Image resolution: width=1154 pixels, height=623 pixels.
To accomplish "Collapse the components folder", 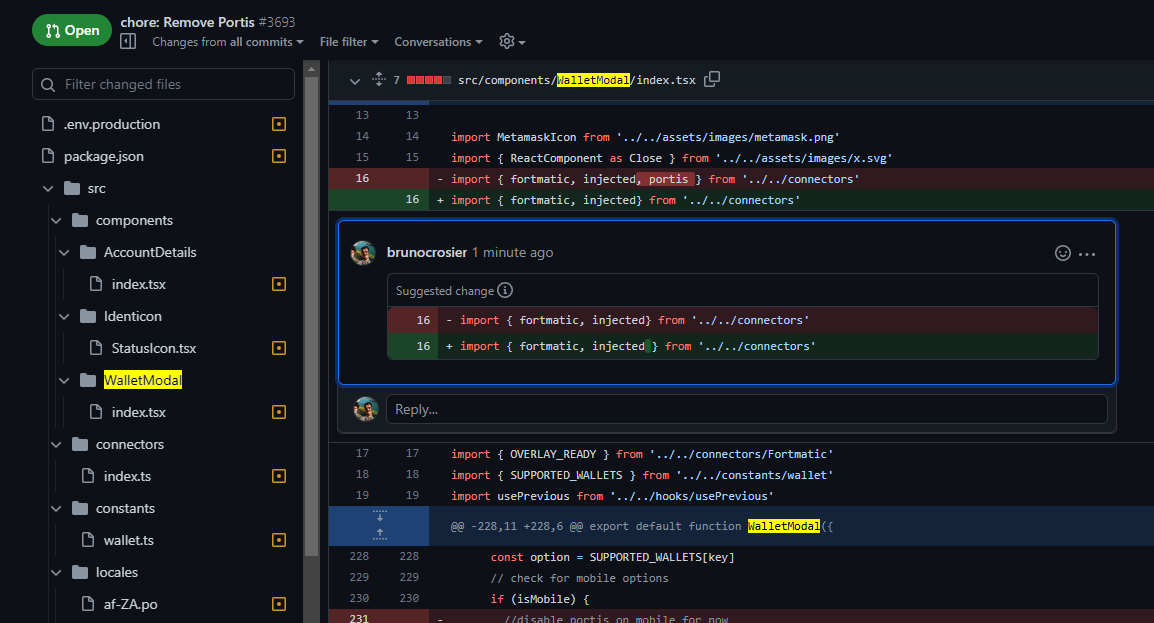I will (x=56, y=221).
